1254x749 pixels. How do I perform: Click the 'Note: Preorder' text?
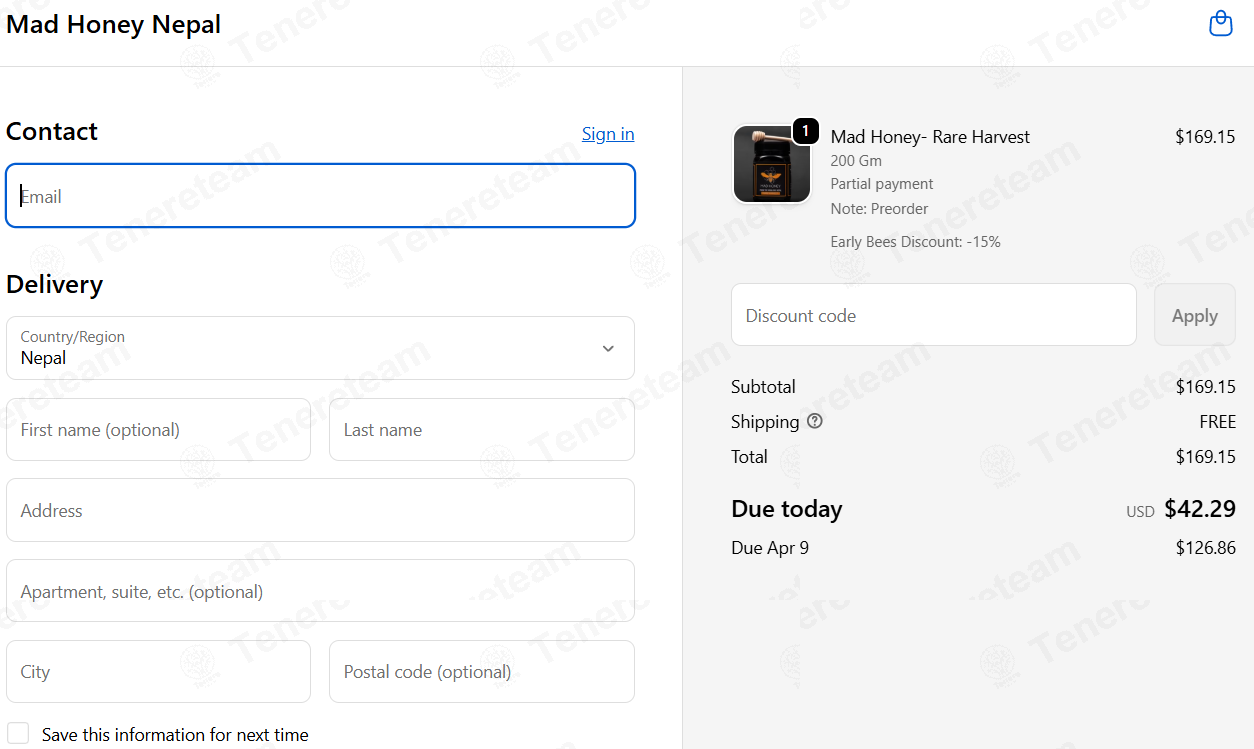coord(879,209)
